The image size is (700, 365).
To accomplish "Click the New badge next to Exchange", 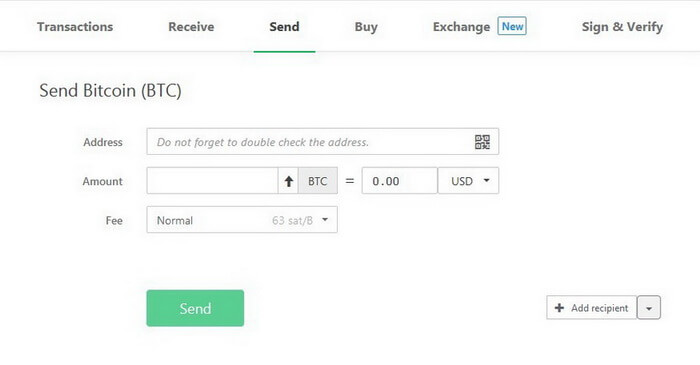I will (x=512, y=26).
